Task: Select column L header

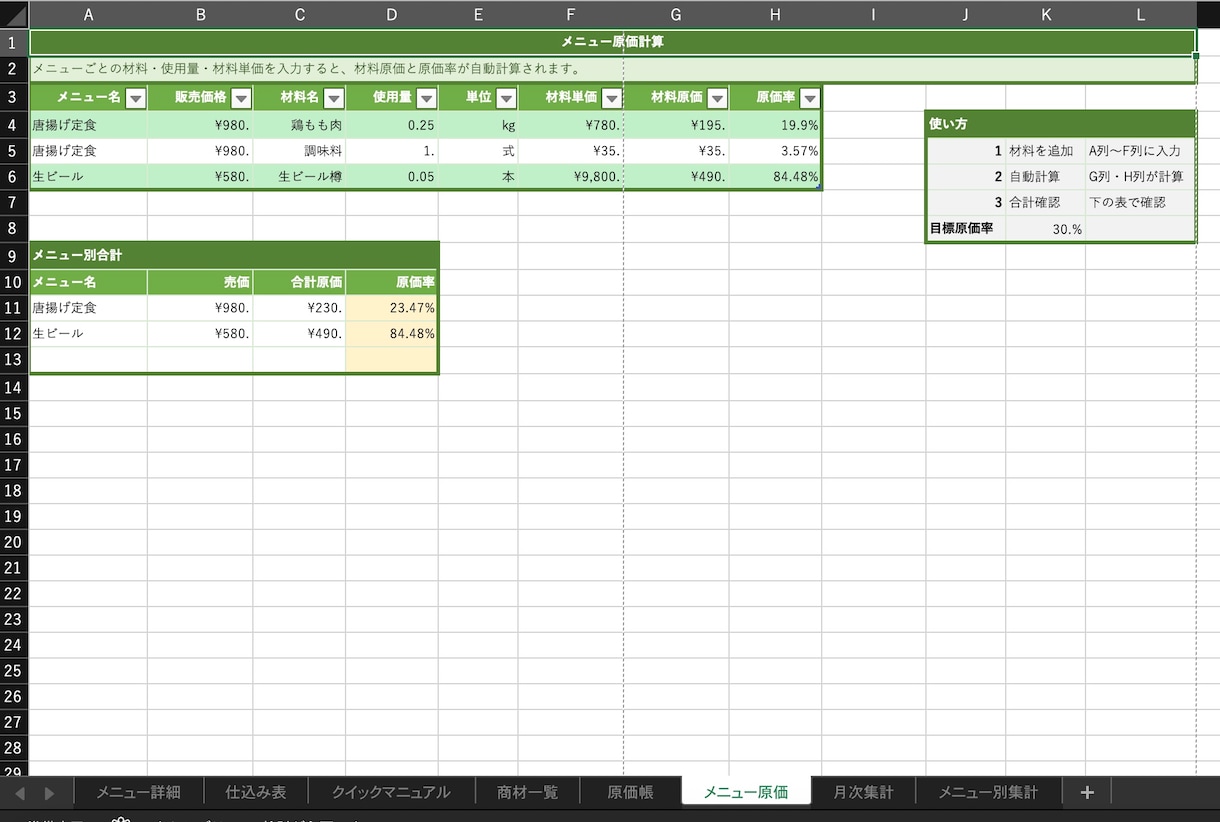Action: 1141,14
